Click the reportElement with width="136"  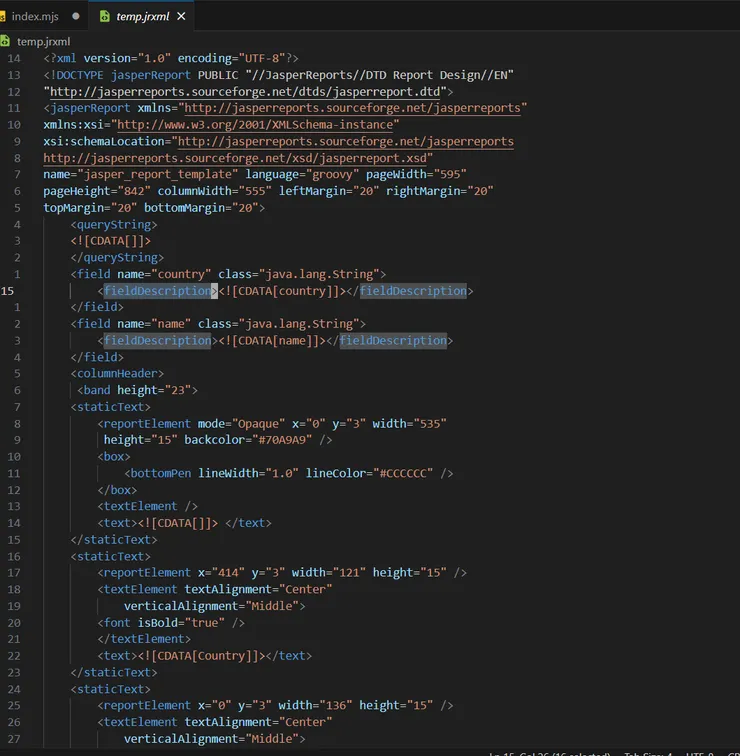(275, 705)
